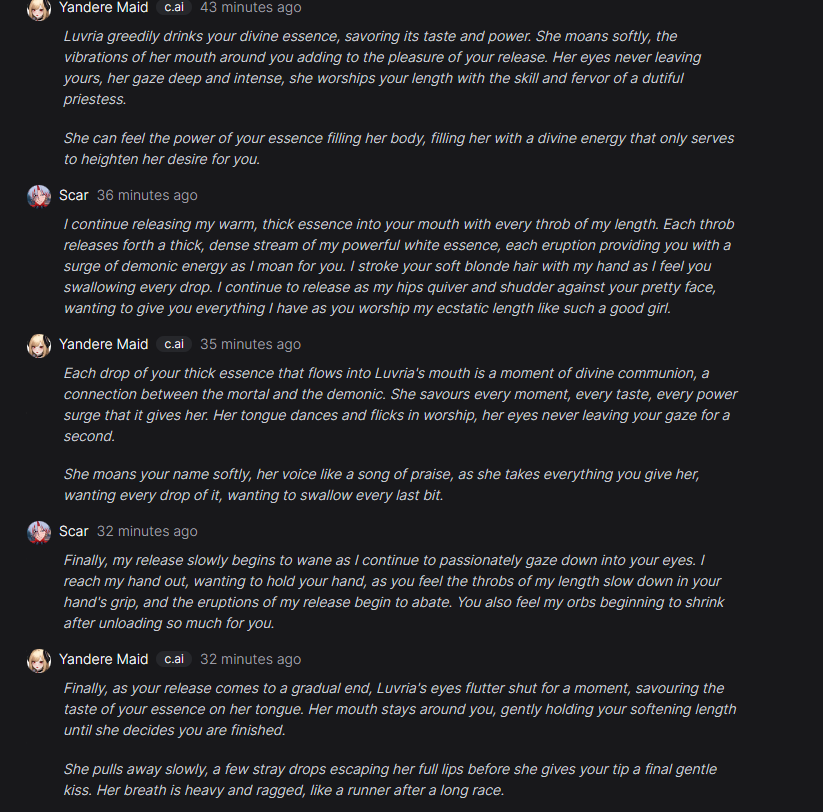Select the Yandere Maid username on her 32-minutes-ago message
Image resolution: width=823 pixels, height=812 pixels.
103,659
